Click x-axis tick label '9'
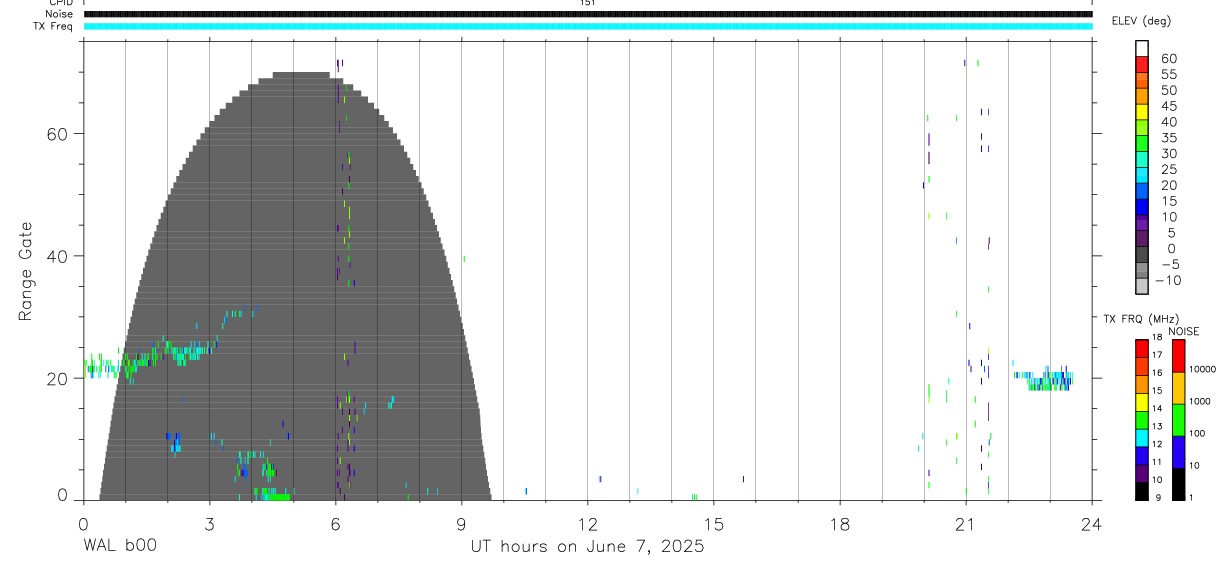 pyautogui.click(x=461, y=523)
